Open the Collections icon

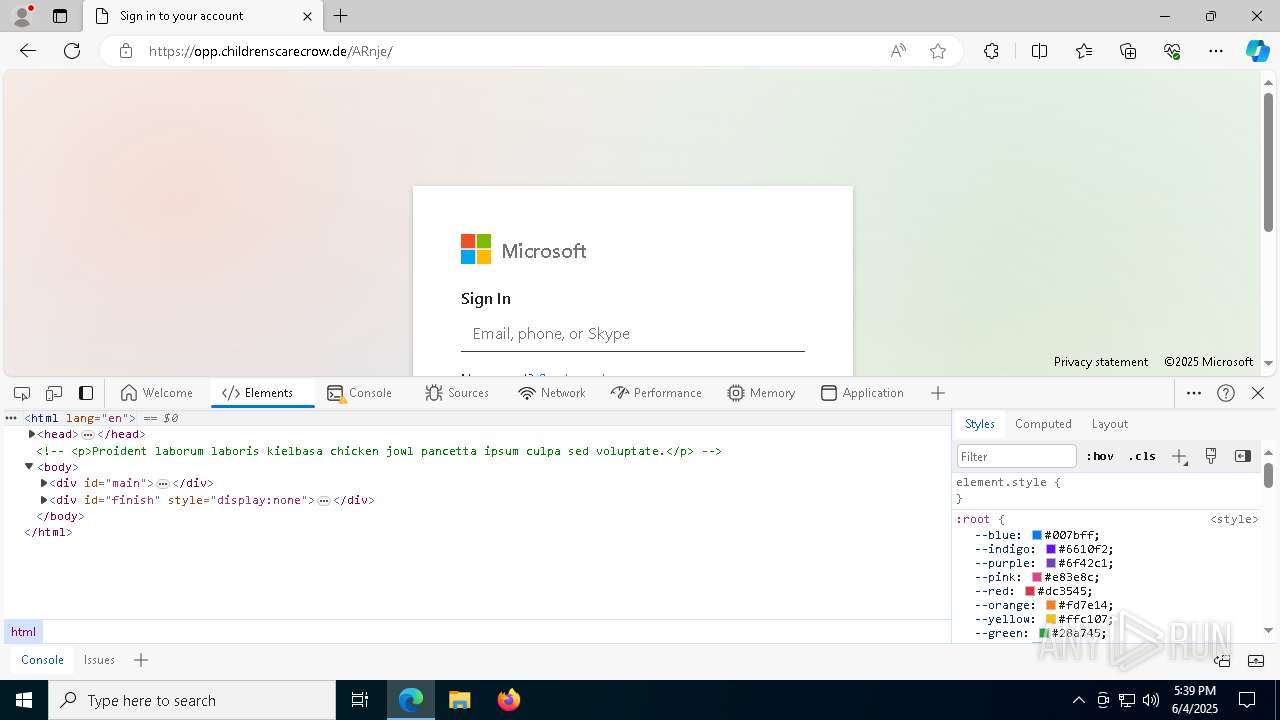[x=1128, y=51]
